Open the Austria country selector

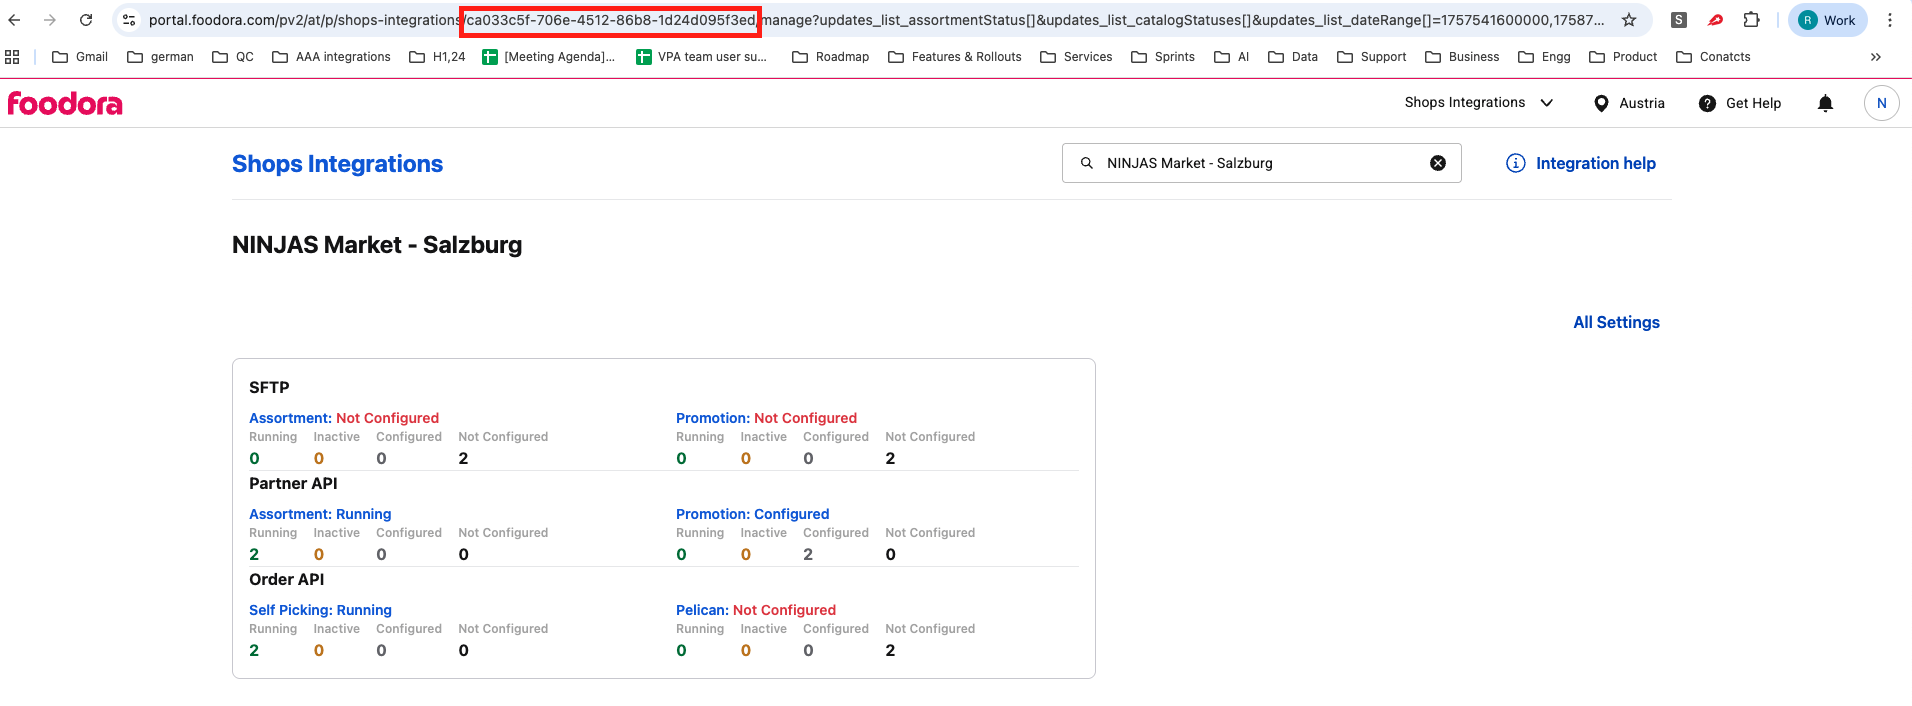tap(1629, 103)
